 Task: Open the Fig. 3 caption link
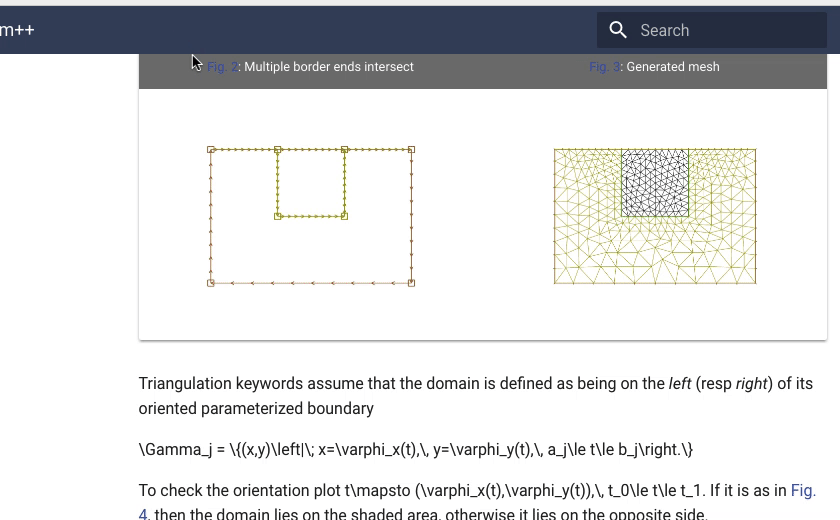coord(604,67)
